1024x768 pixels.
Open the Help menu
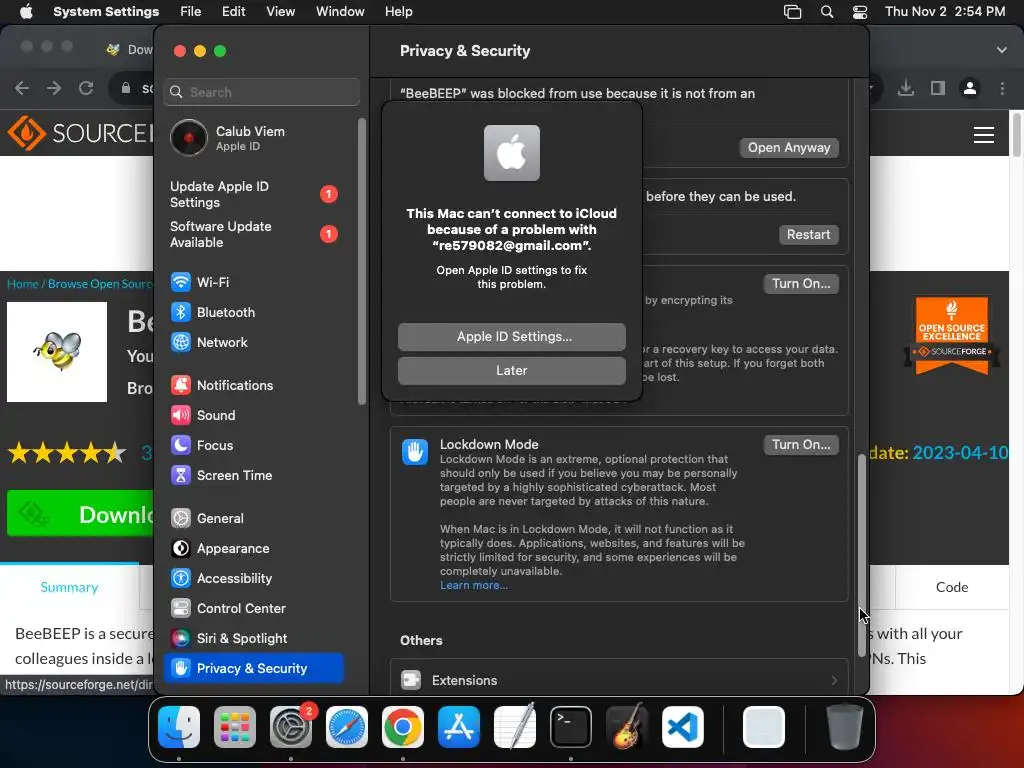tap(398, 12)
